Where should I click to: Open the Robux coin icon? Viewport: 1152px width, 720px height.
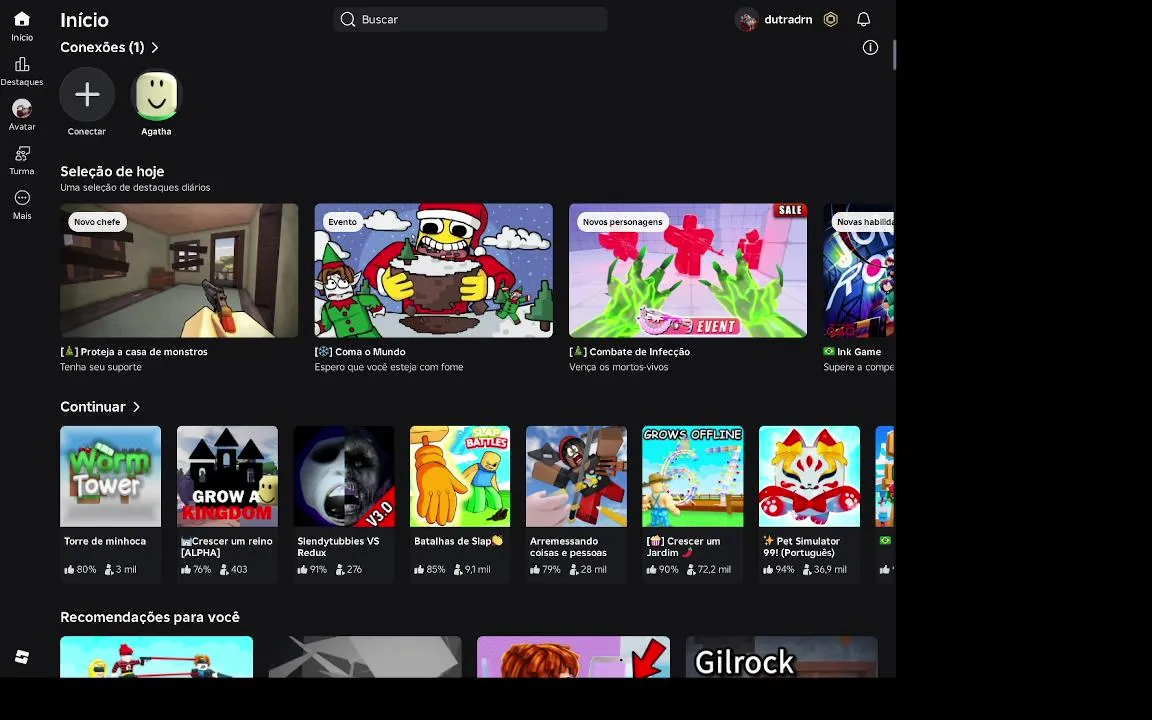click(x=830, y=20)
